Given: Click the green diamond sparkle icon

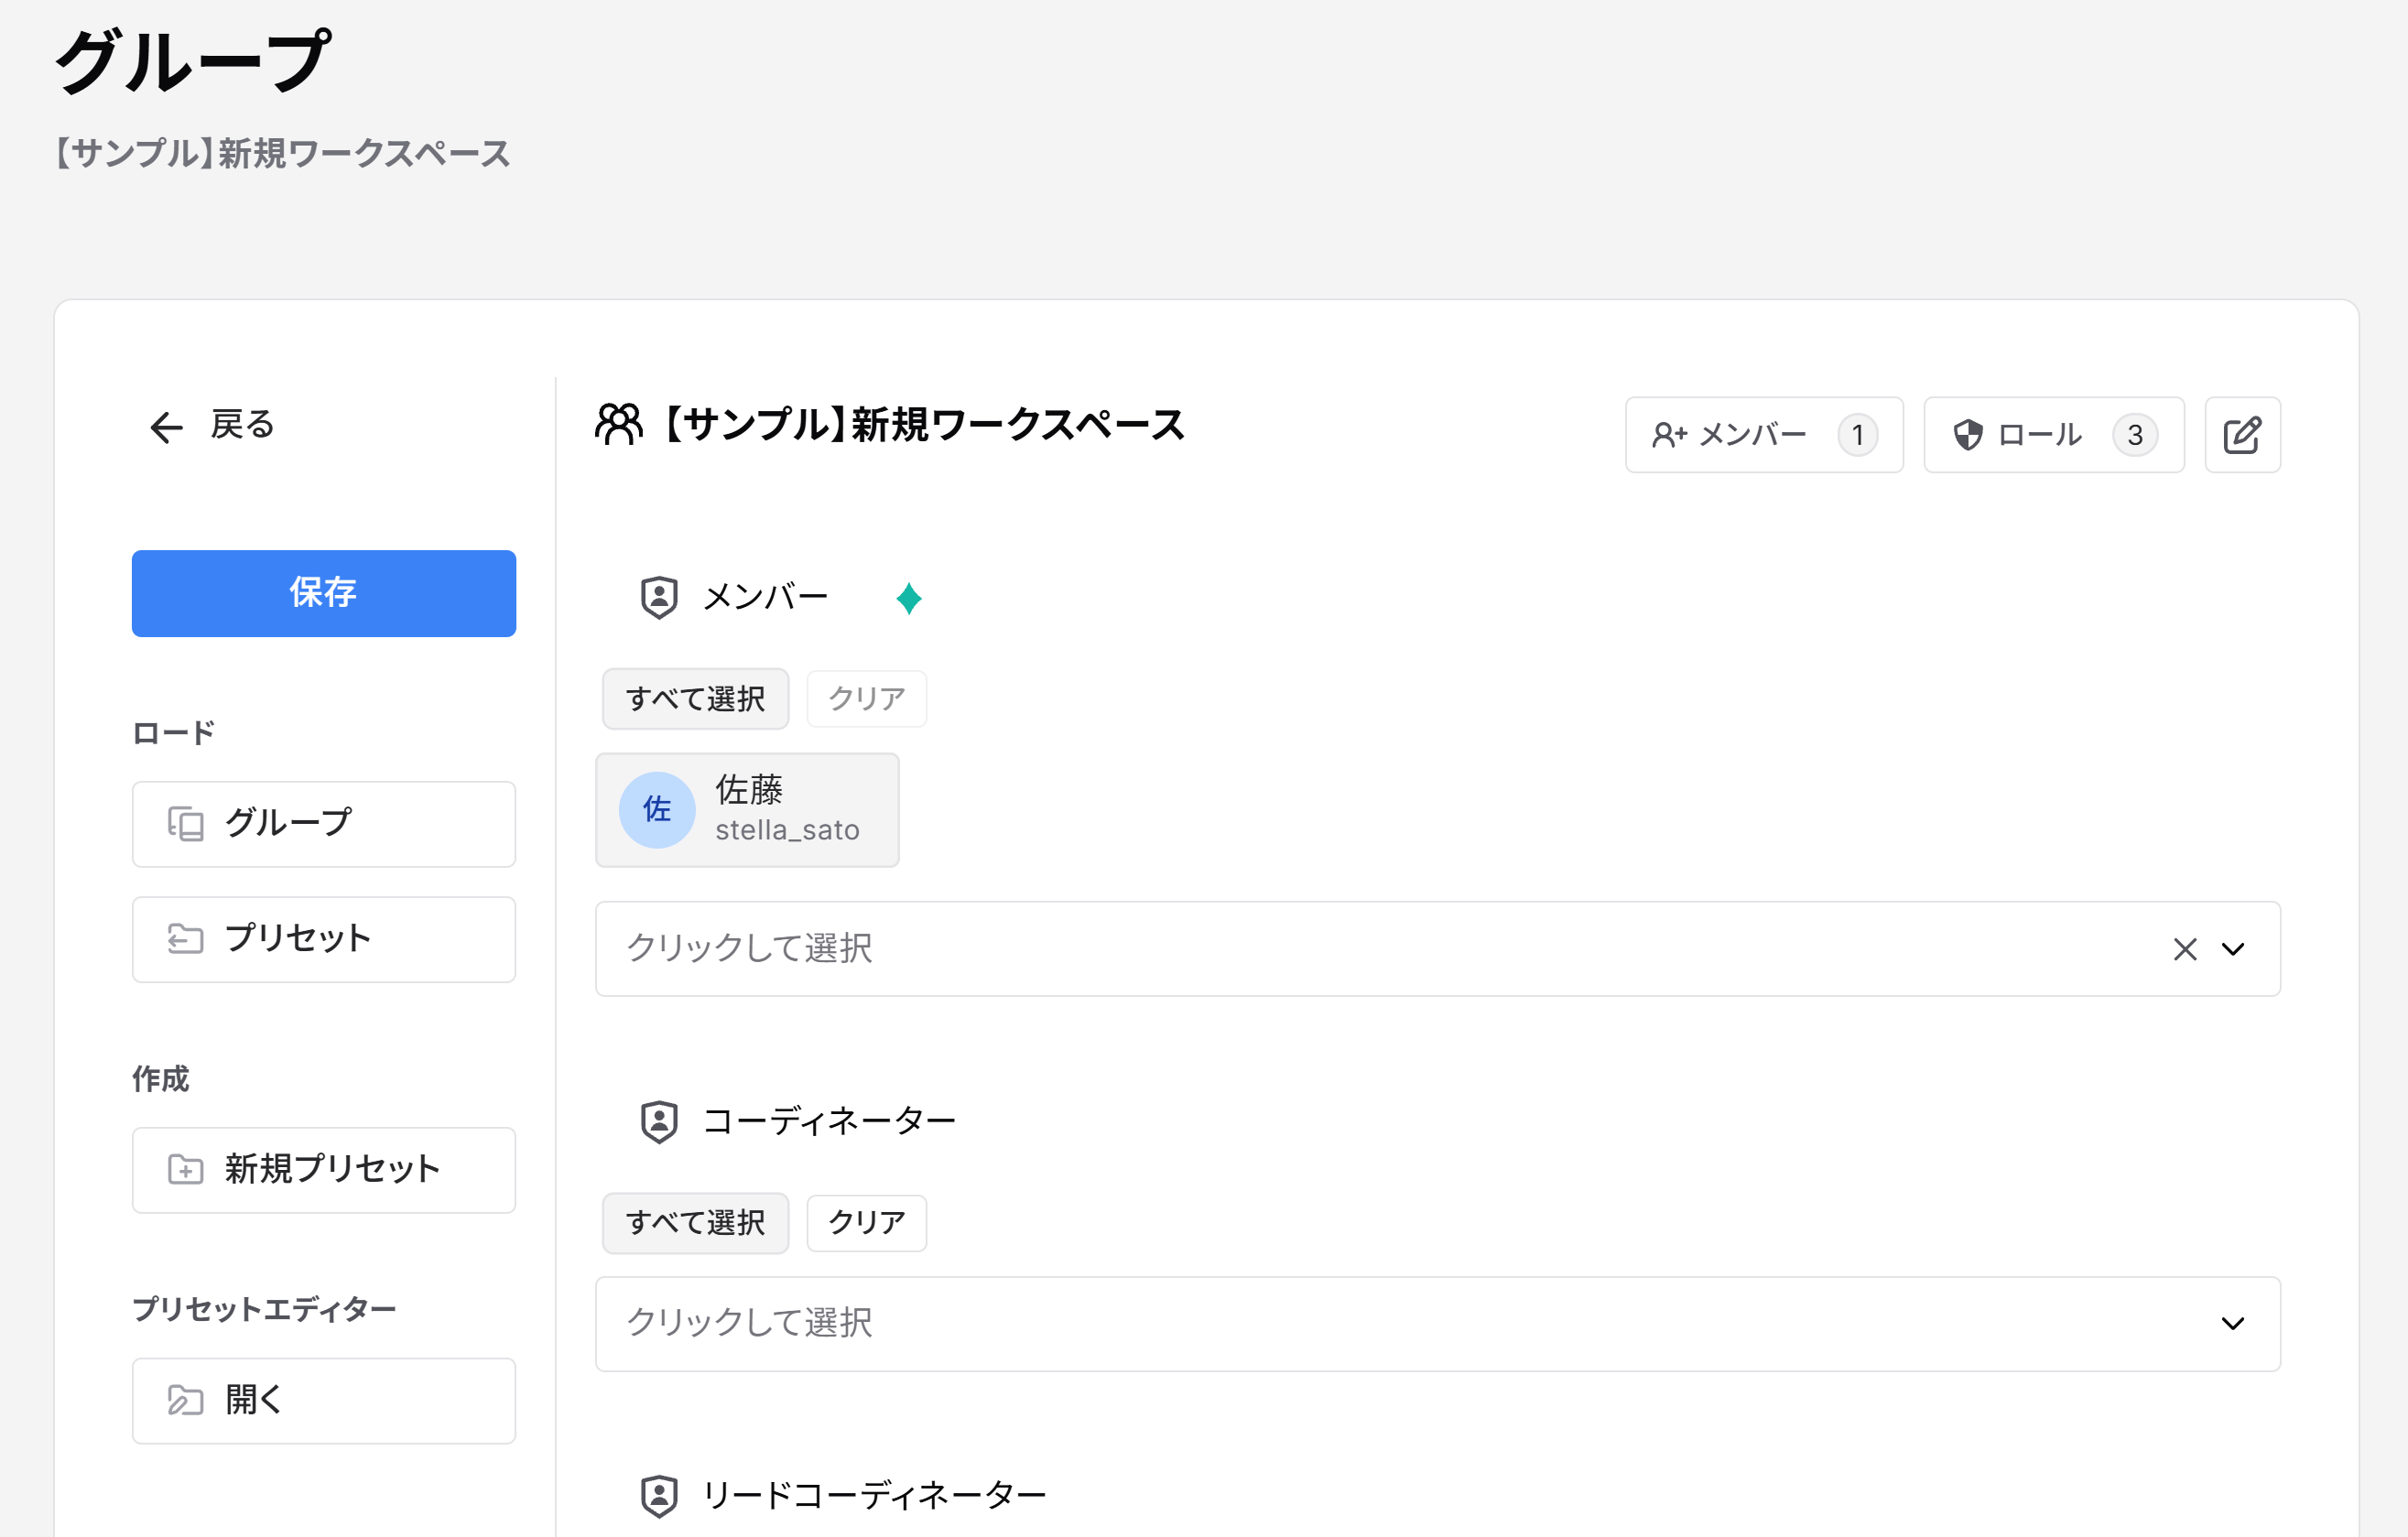Looking at the screenshot, I should [908, 598].
